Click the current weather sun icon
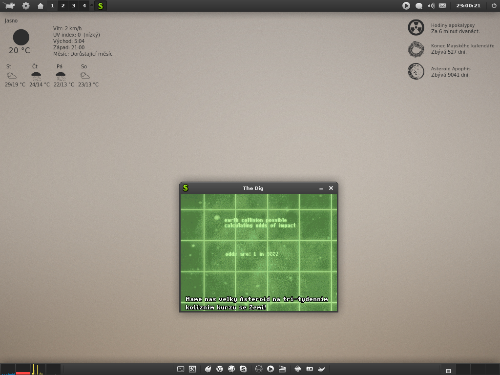 tap(21, 37)
